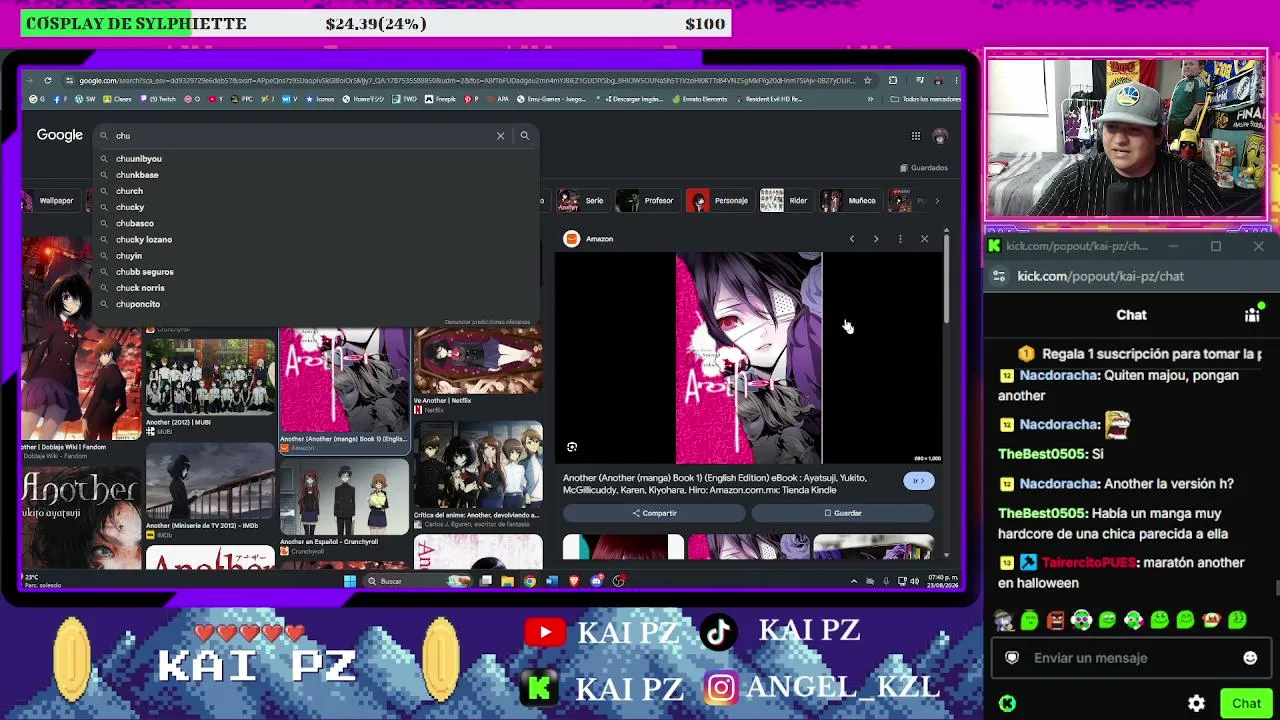
Task: Filter images by the Profesor chip
Action: pyautogui.click(x=646, y=201)
